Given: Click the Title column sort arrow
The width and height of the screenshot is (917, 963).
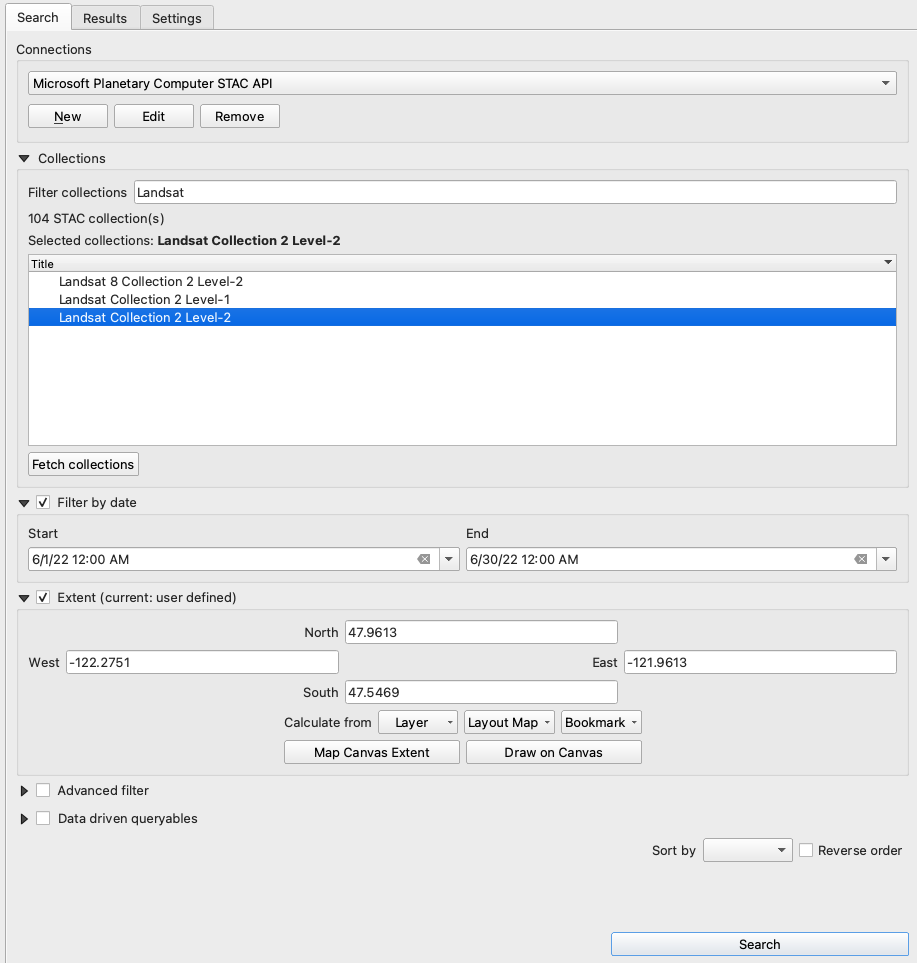Looking at the screenshot, I should click(x=888, y=263).
